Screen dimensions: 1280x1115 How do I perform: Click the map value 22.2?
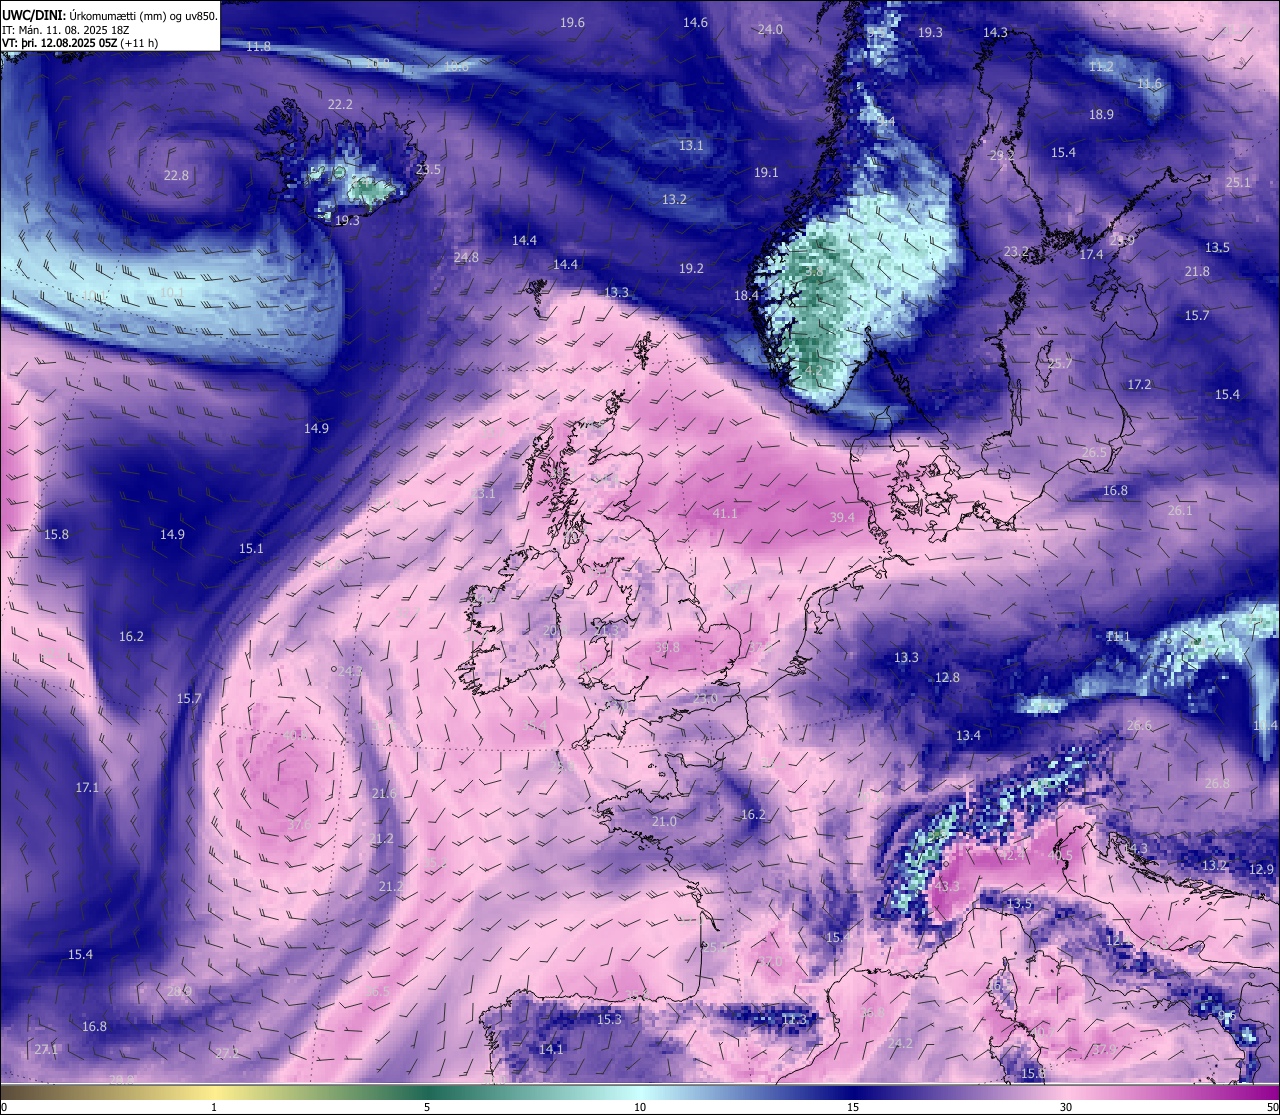(x=340, y=104)
